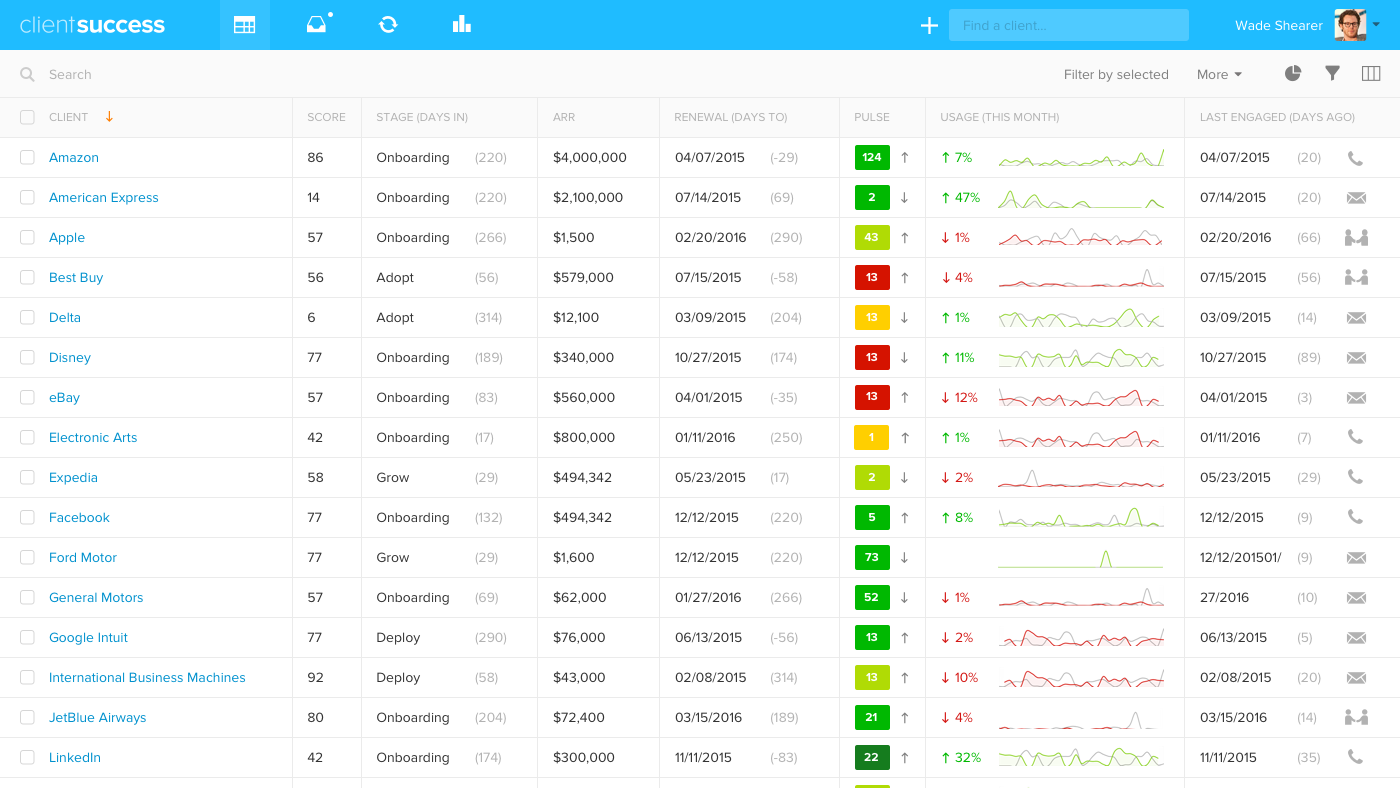Check the checkbox next to Best Buy
The image size is (1400, 788).
click(x=27, y=277)
